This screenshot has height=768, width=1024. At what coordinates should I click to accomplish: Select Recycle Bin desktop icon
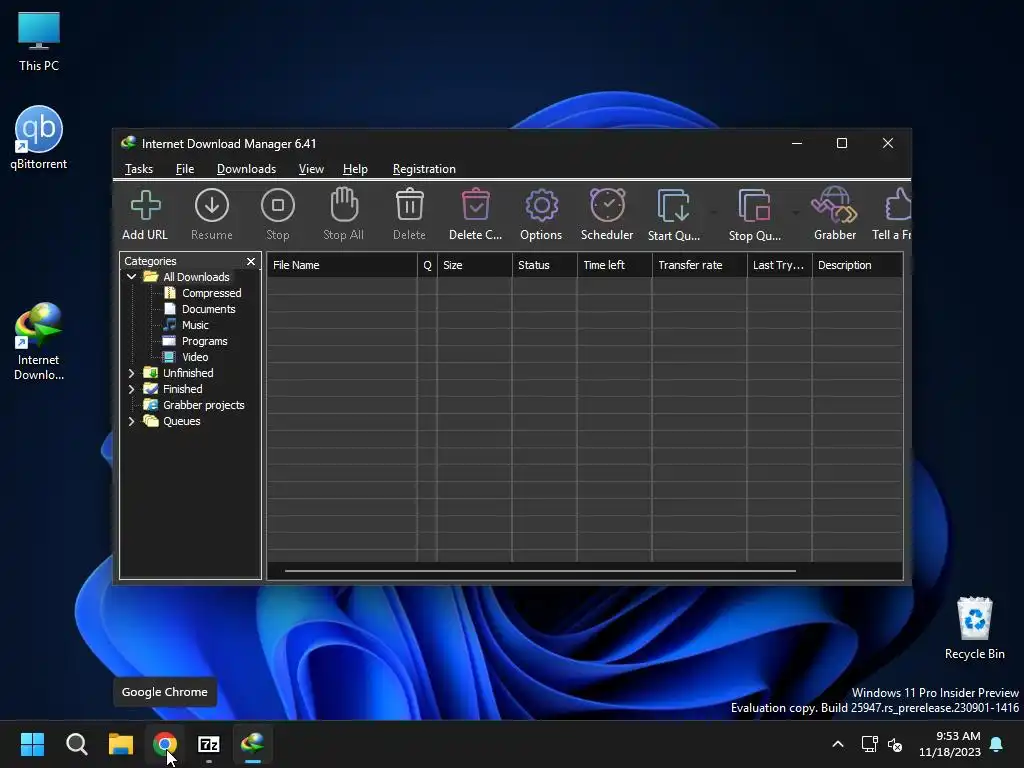coord(974,628)
